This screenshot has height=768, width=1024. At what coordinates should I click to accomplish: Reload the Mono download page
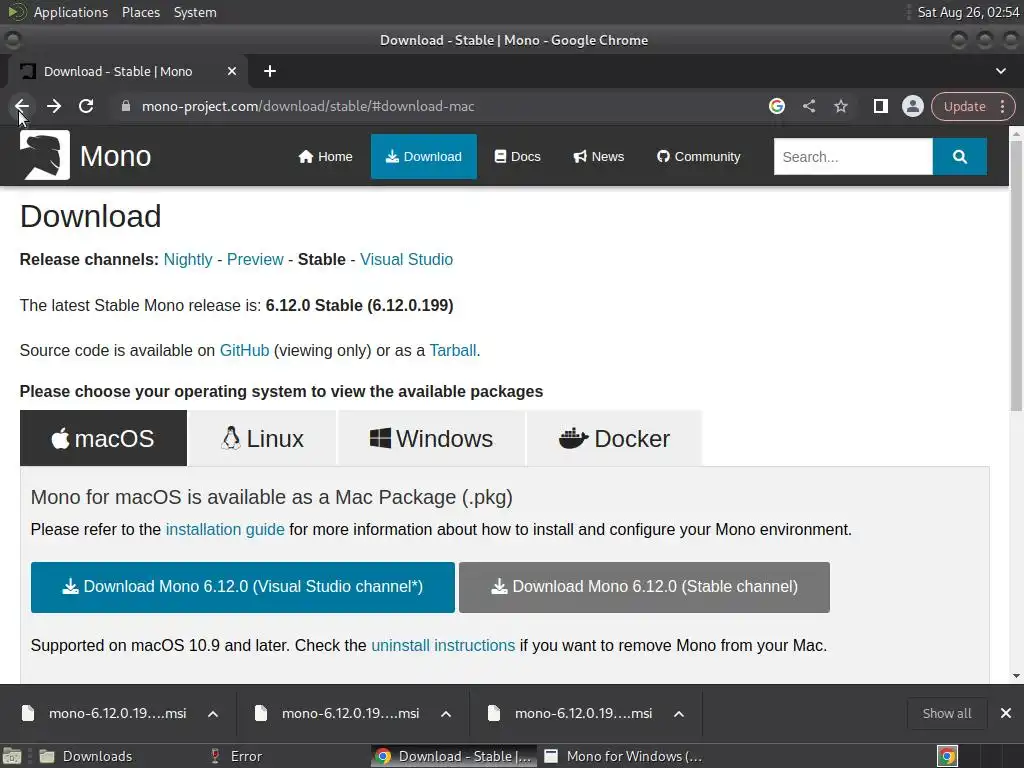[86, 106]
